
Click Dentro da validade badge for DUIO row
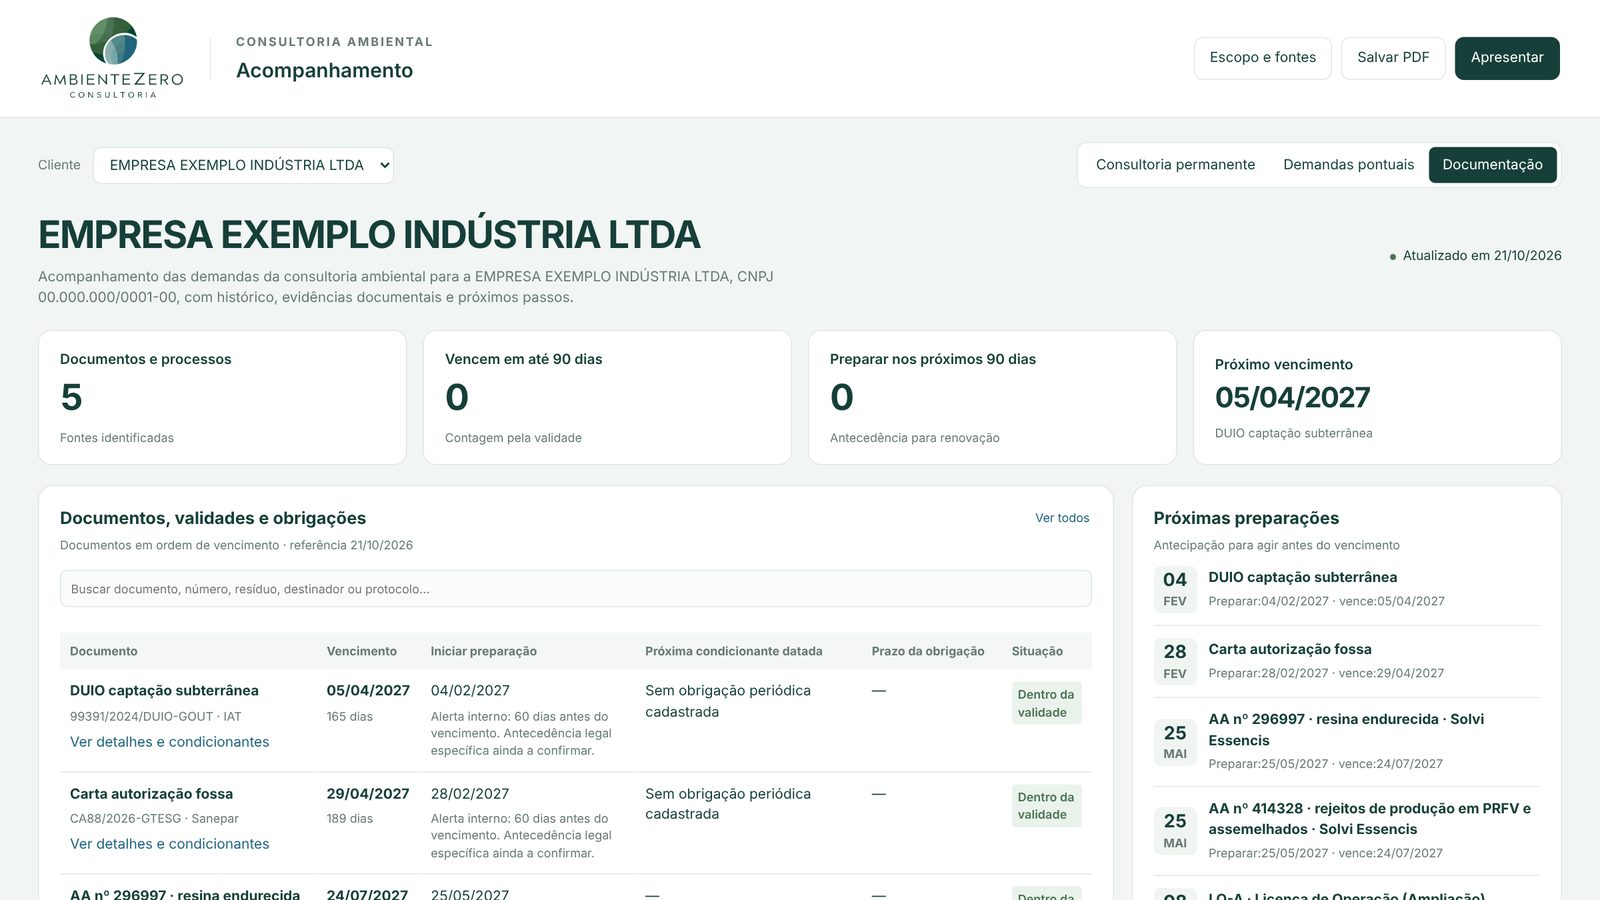[x=1046, y=703]
